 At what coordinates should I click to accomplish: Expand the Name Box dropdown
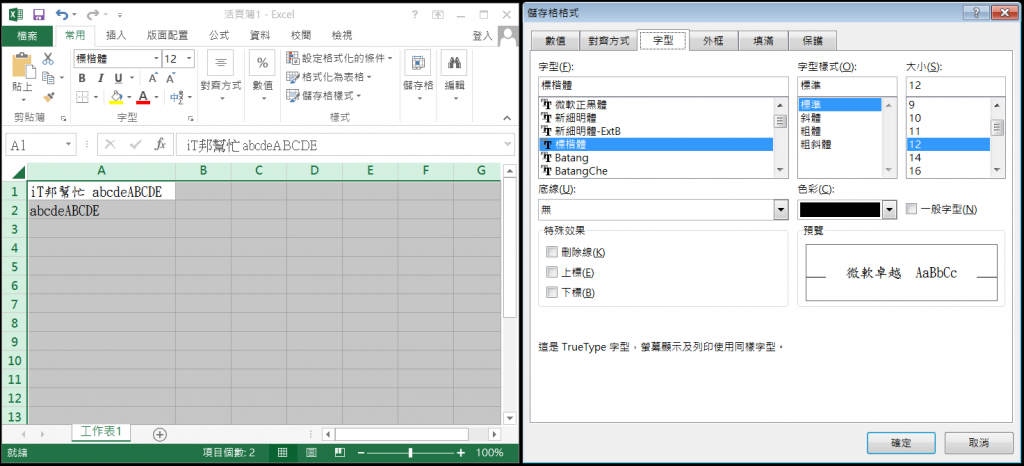pos(68,145)
